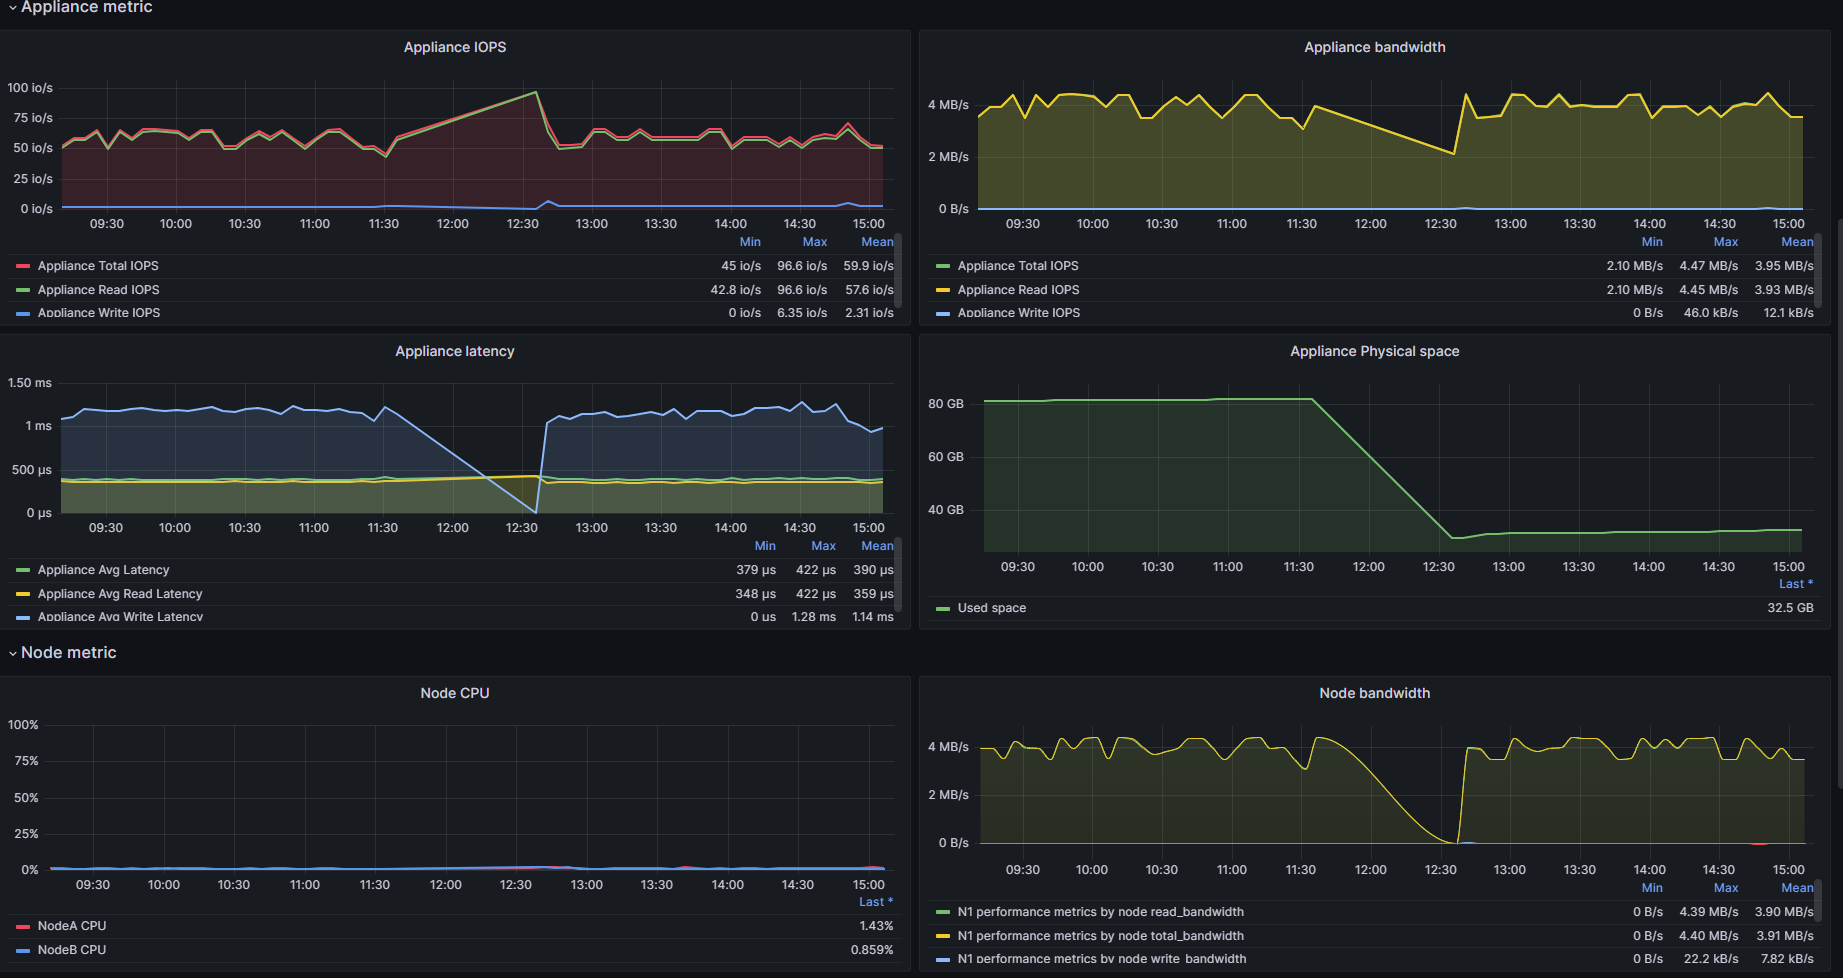Sort Appliance bandwidth legend by Min

click(x=1652, y=242)
